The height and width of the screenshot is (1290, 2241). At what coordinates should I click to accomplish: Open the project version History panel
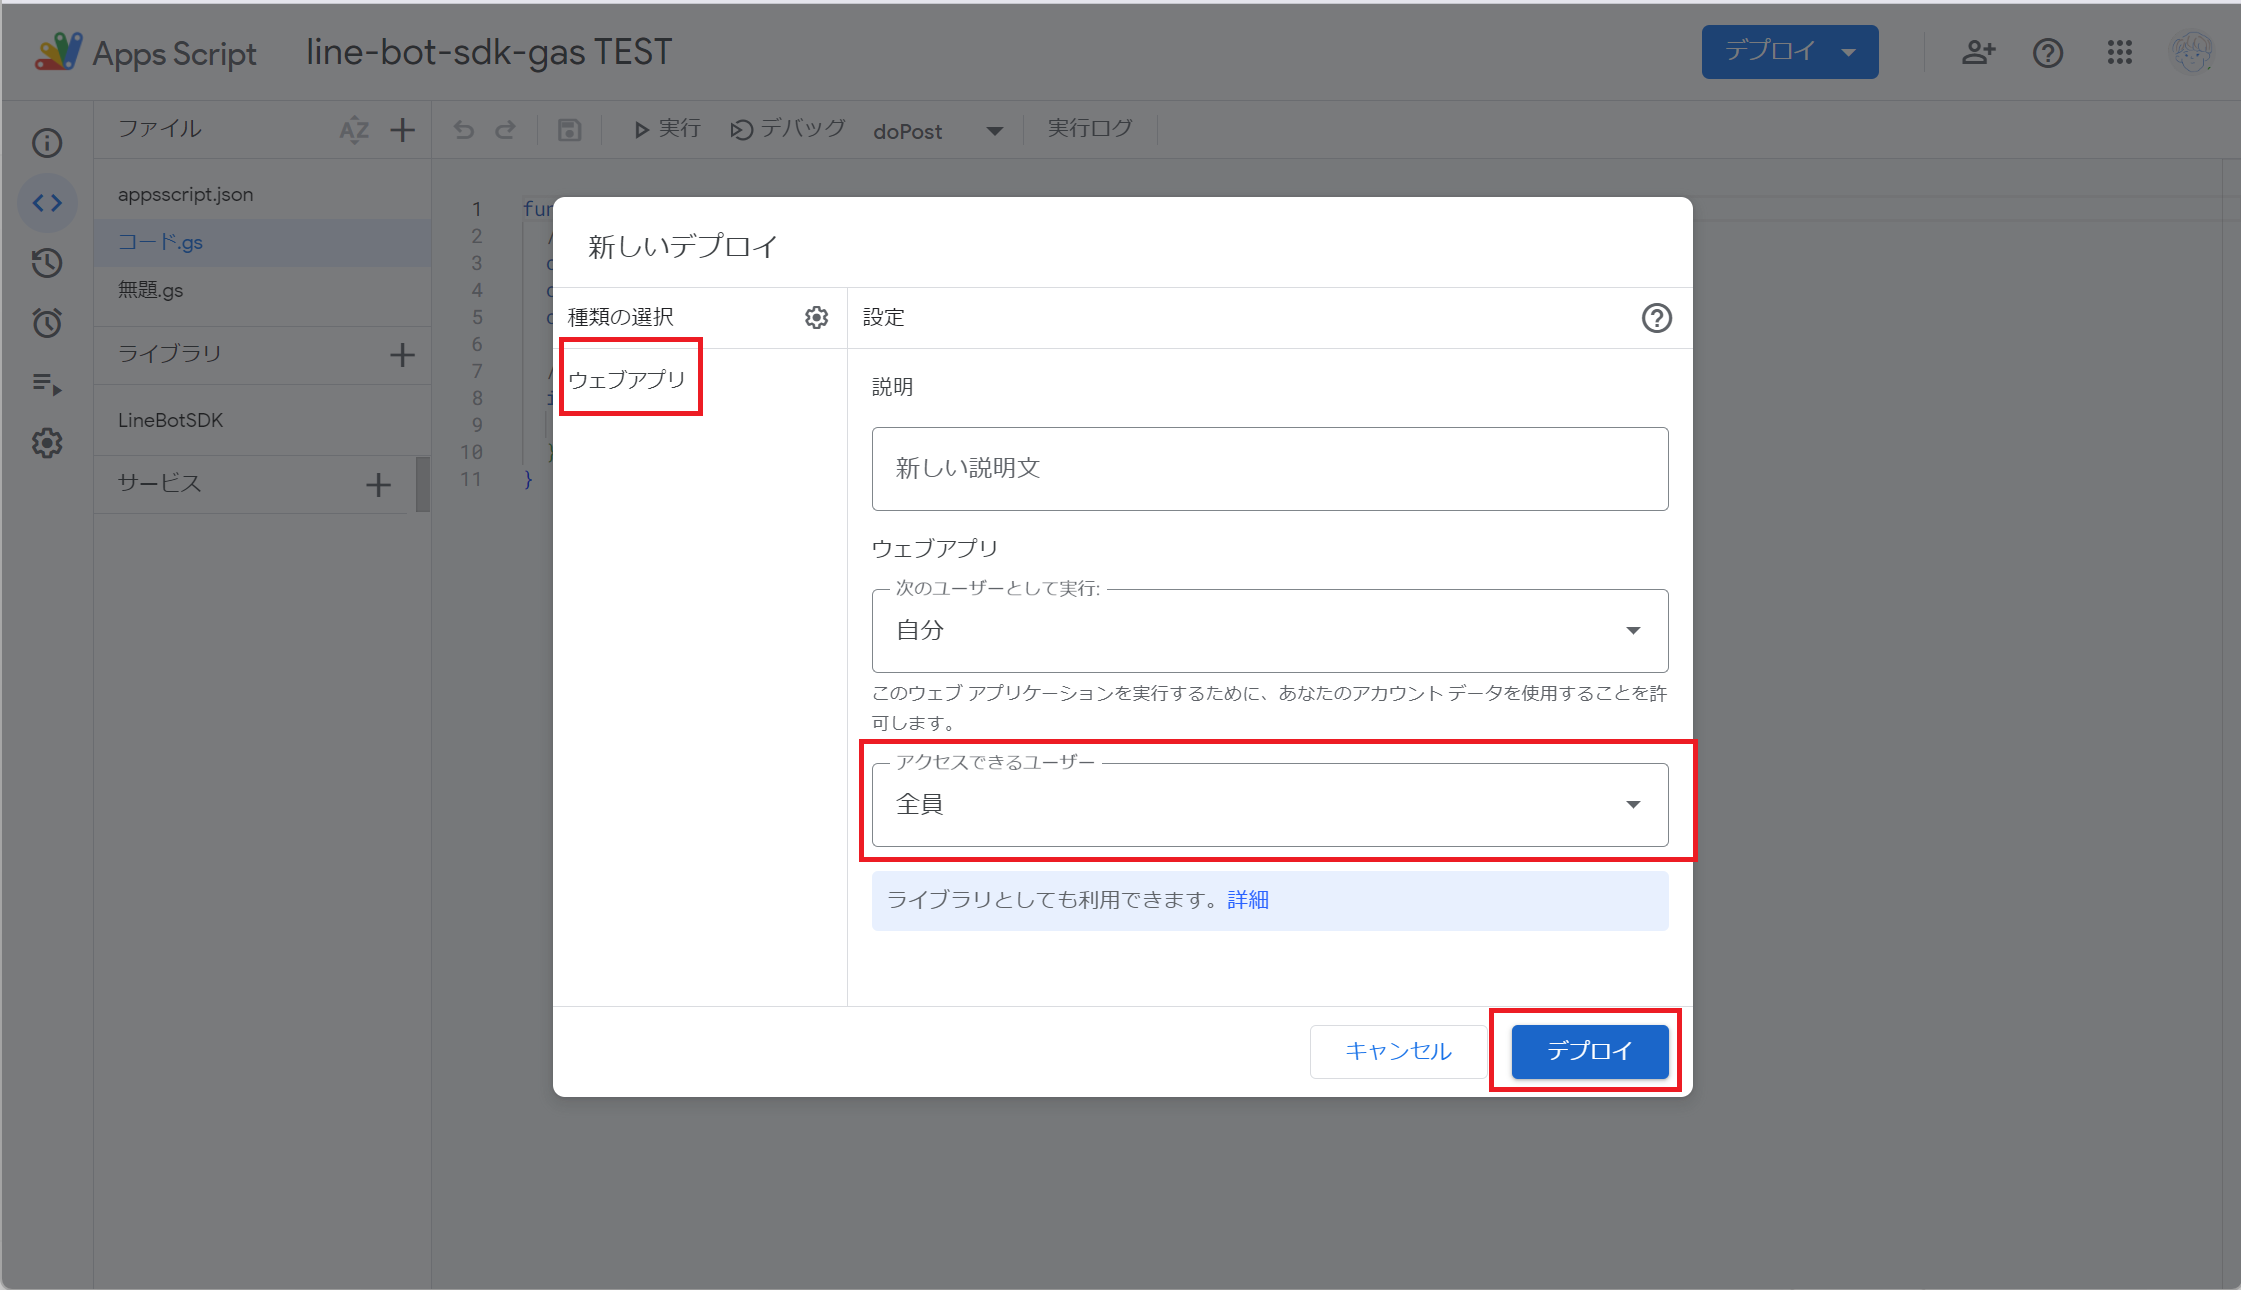tap(46, 263)
